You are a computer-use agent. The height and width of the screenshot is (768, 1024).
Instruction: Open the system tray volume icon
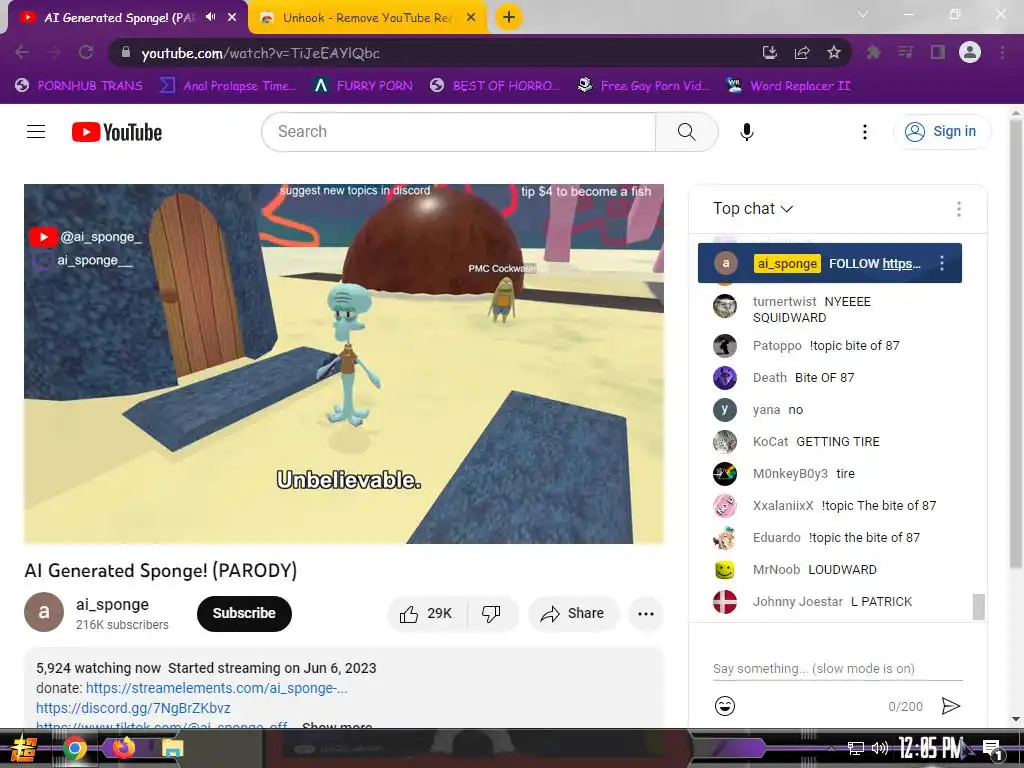(880, 748)
